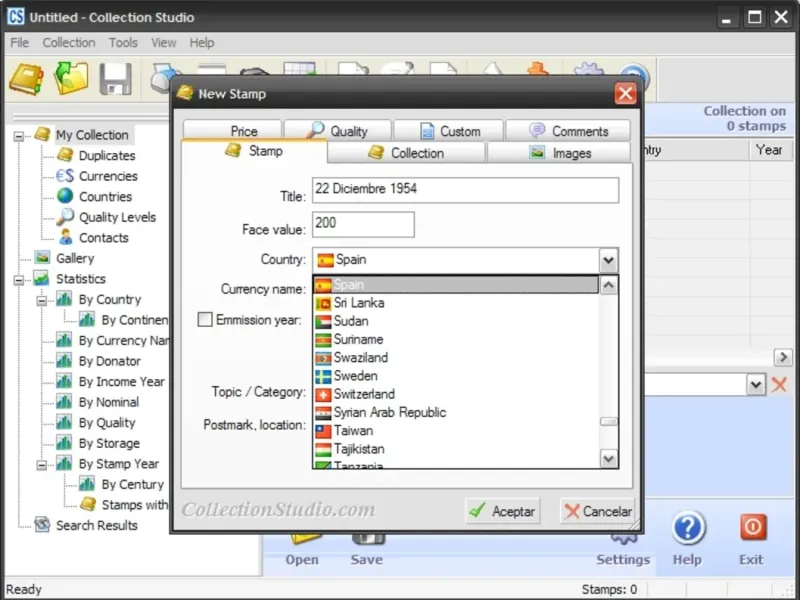800x600 pixels.
Task: Click the floppy disk save toolbar icon
Action: tap(115, 79)
